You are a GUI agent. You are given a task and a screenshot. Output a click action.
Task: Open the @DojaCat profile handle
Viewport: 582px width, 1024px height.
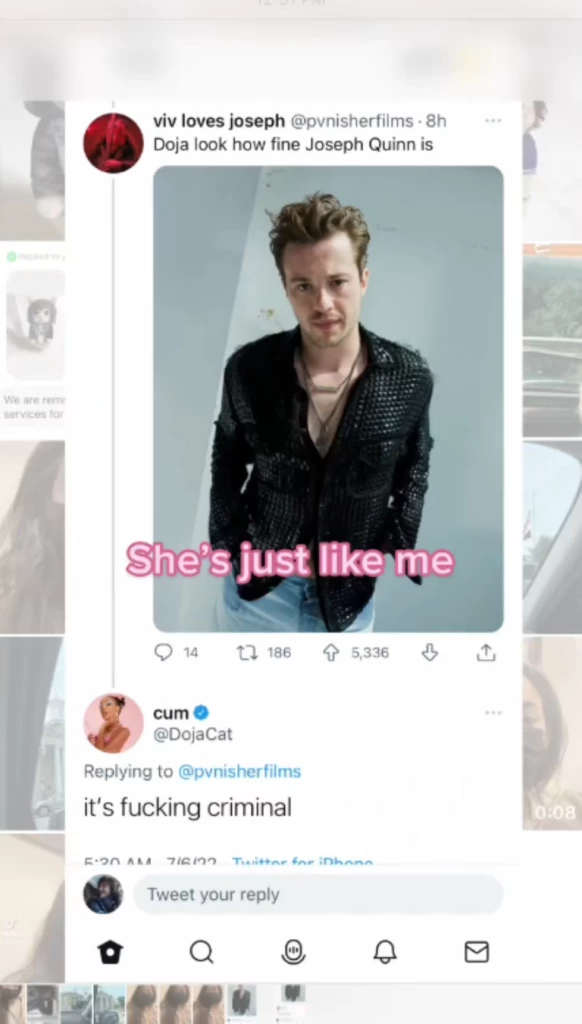(193, 734)
